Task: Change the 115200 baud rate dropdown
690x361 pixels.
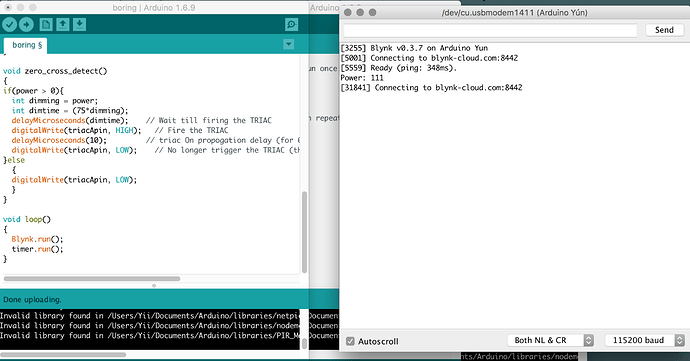Action: [x=645, y=340]
